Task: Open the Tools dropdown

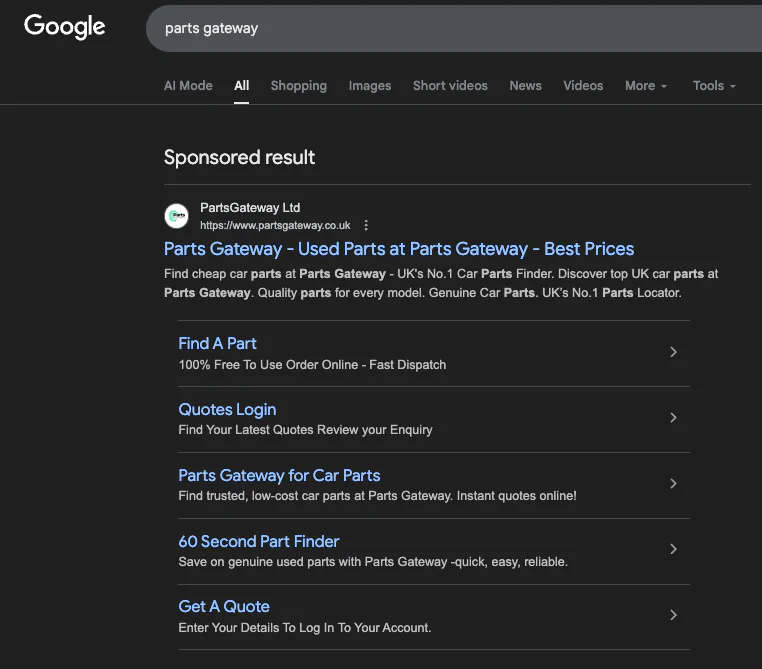Action: click(x=714, y=86)
